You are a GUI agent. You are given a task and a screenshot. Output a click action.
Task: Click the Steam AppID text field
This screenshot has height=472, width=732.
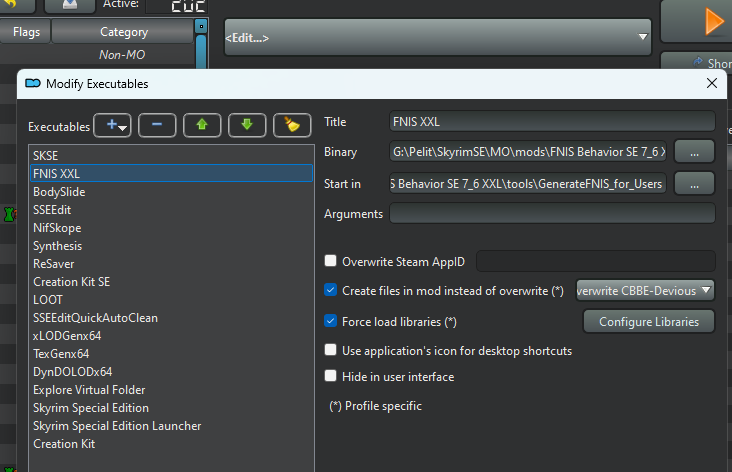coord(595,261)
